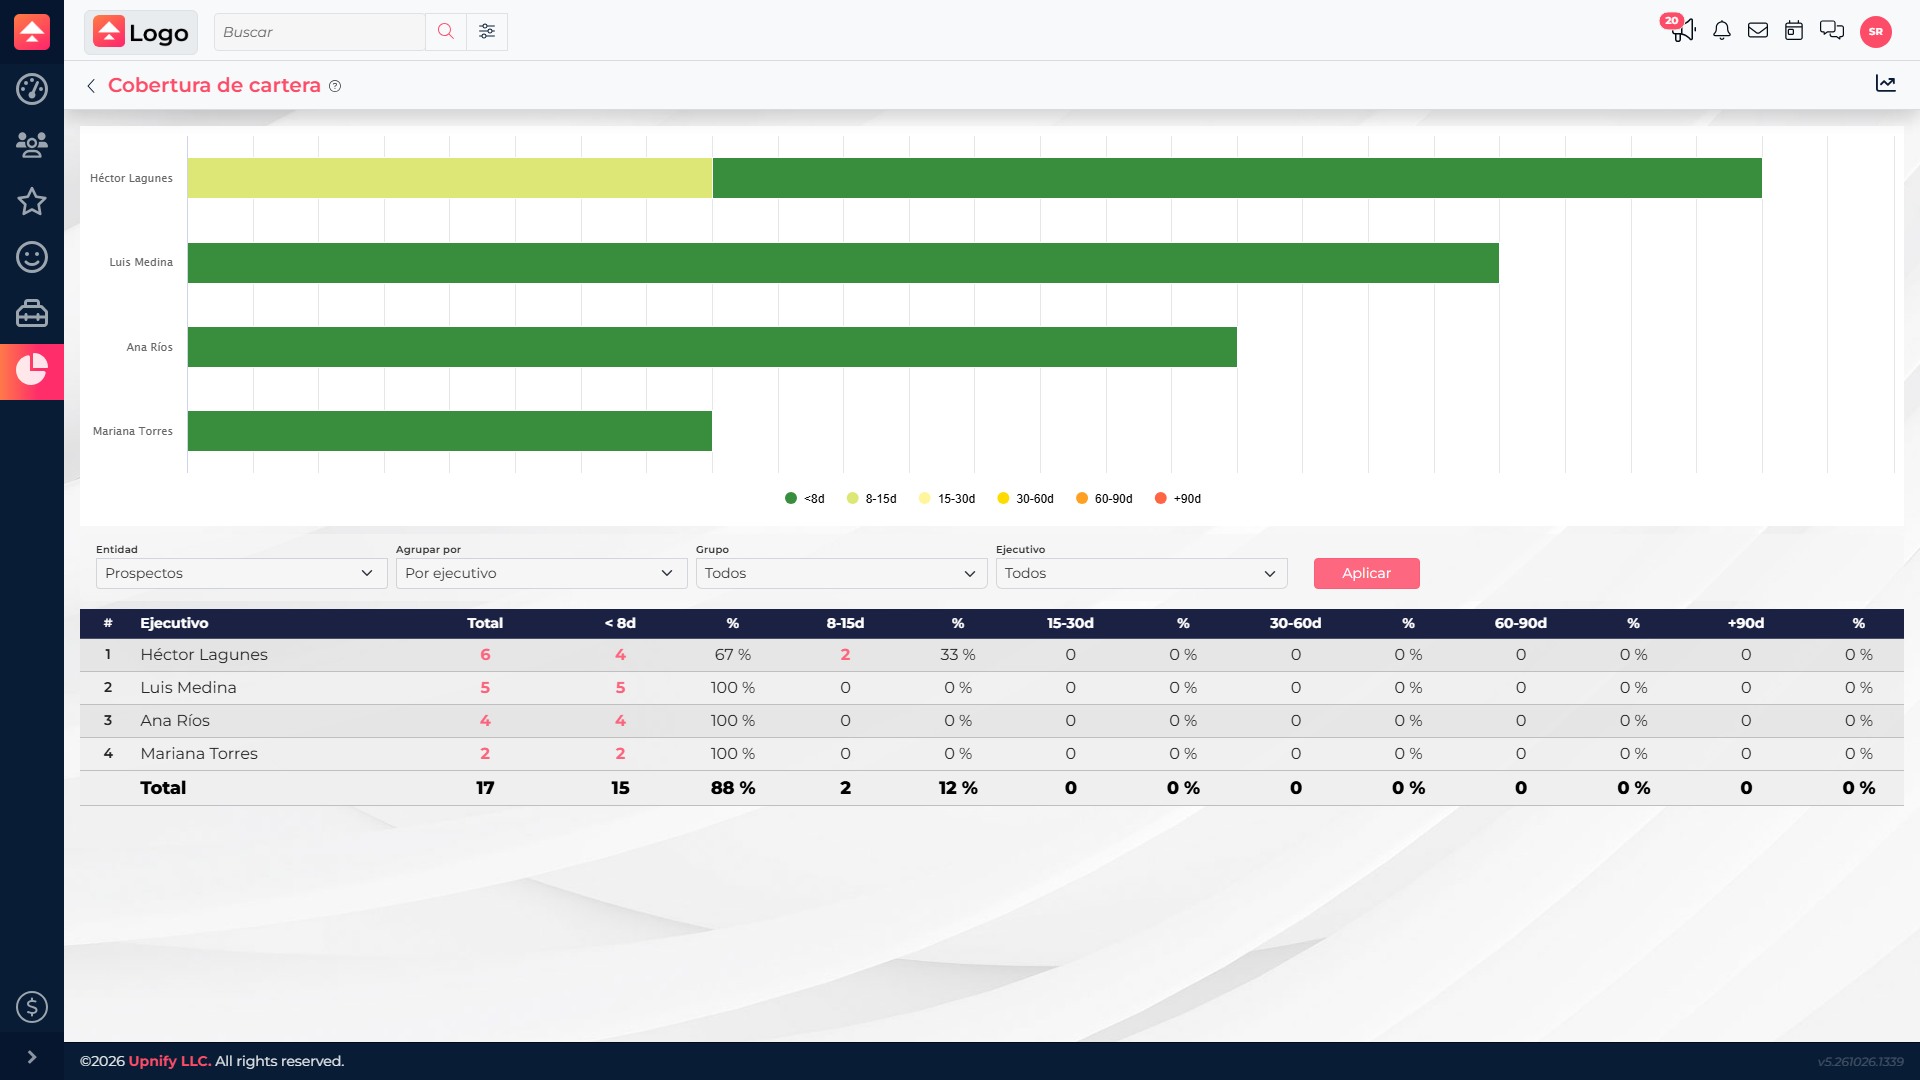Click the search magnifier icon

coord(446,32)
